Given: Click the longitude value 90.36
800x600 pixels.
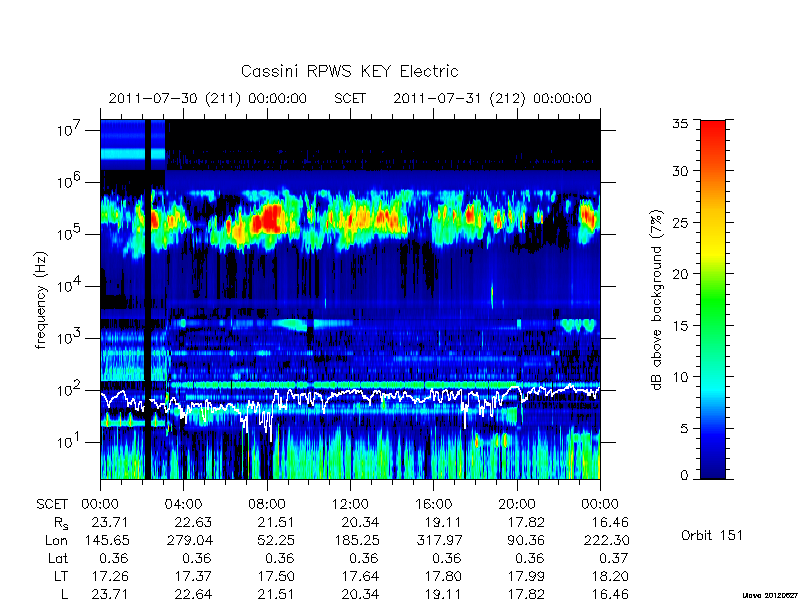Looking at the screenshot, I should (x=526, y=540).
